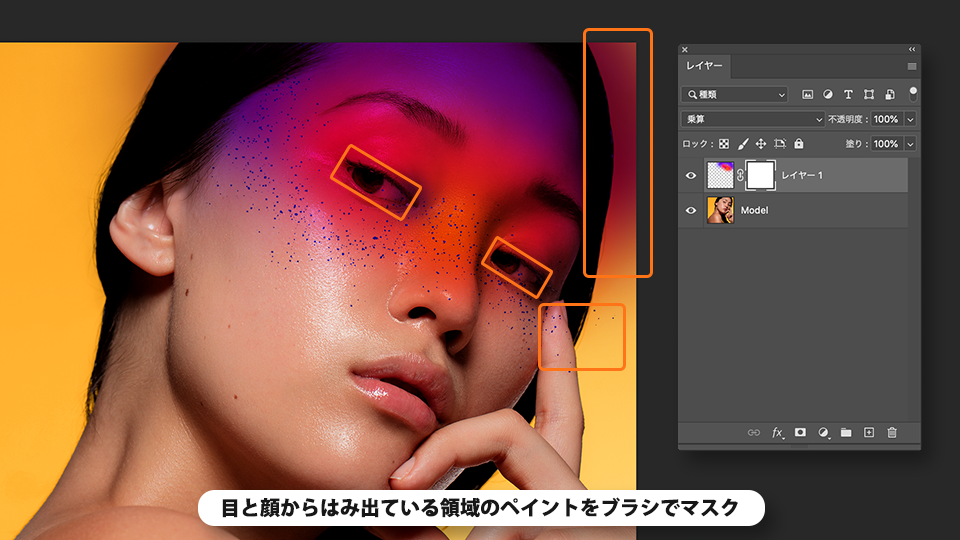Click the Model layer name
This screenshot has height=540, width=960.
coord(754,210)
